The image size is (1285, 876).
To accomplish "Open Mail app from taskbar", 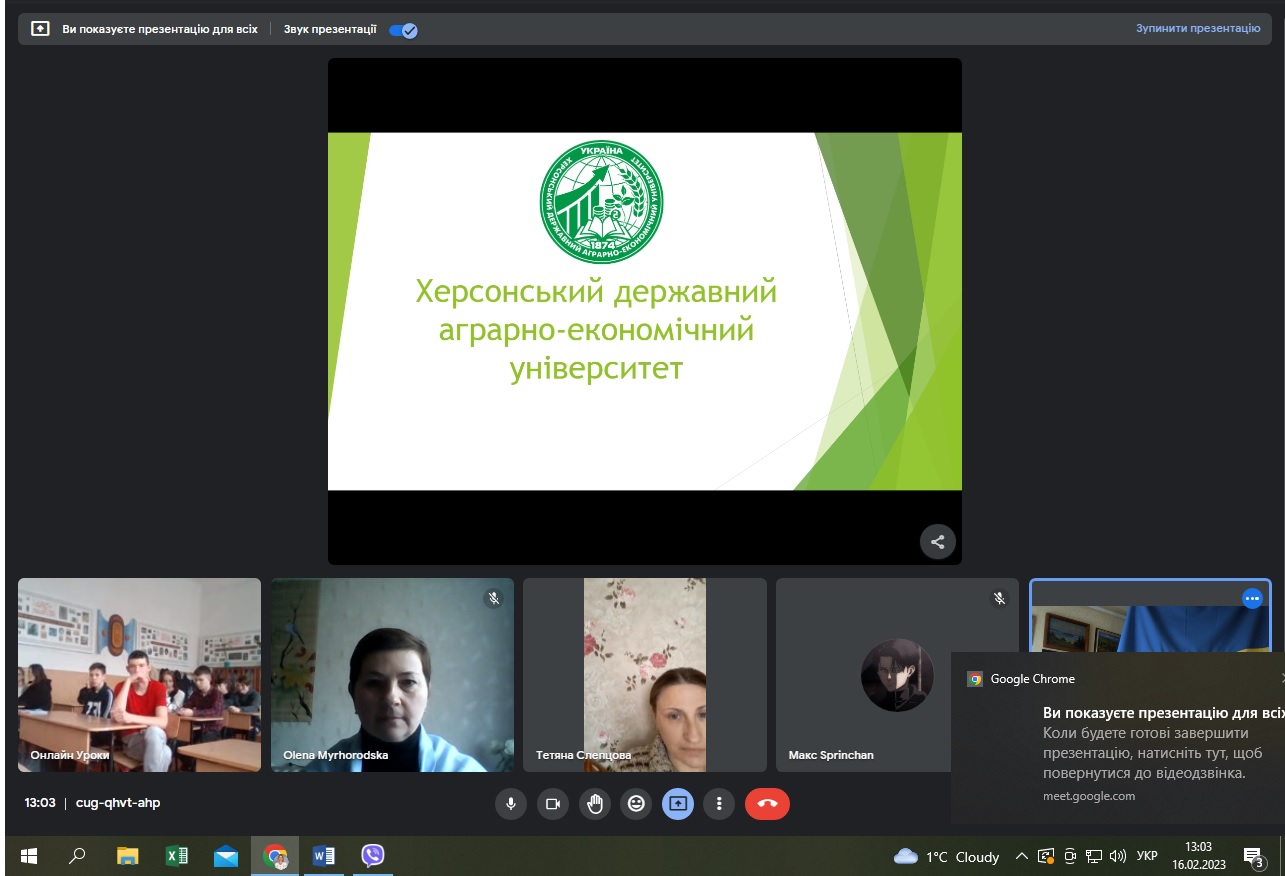I will click(x=226, y=856).
